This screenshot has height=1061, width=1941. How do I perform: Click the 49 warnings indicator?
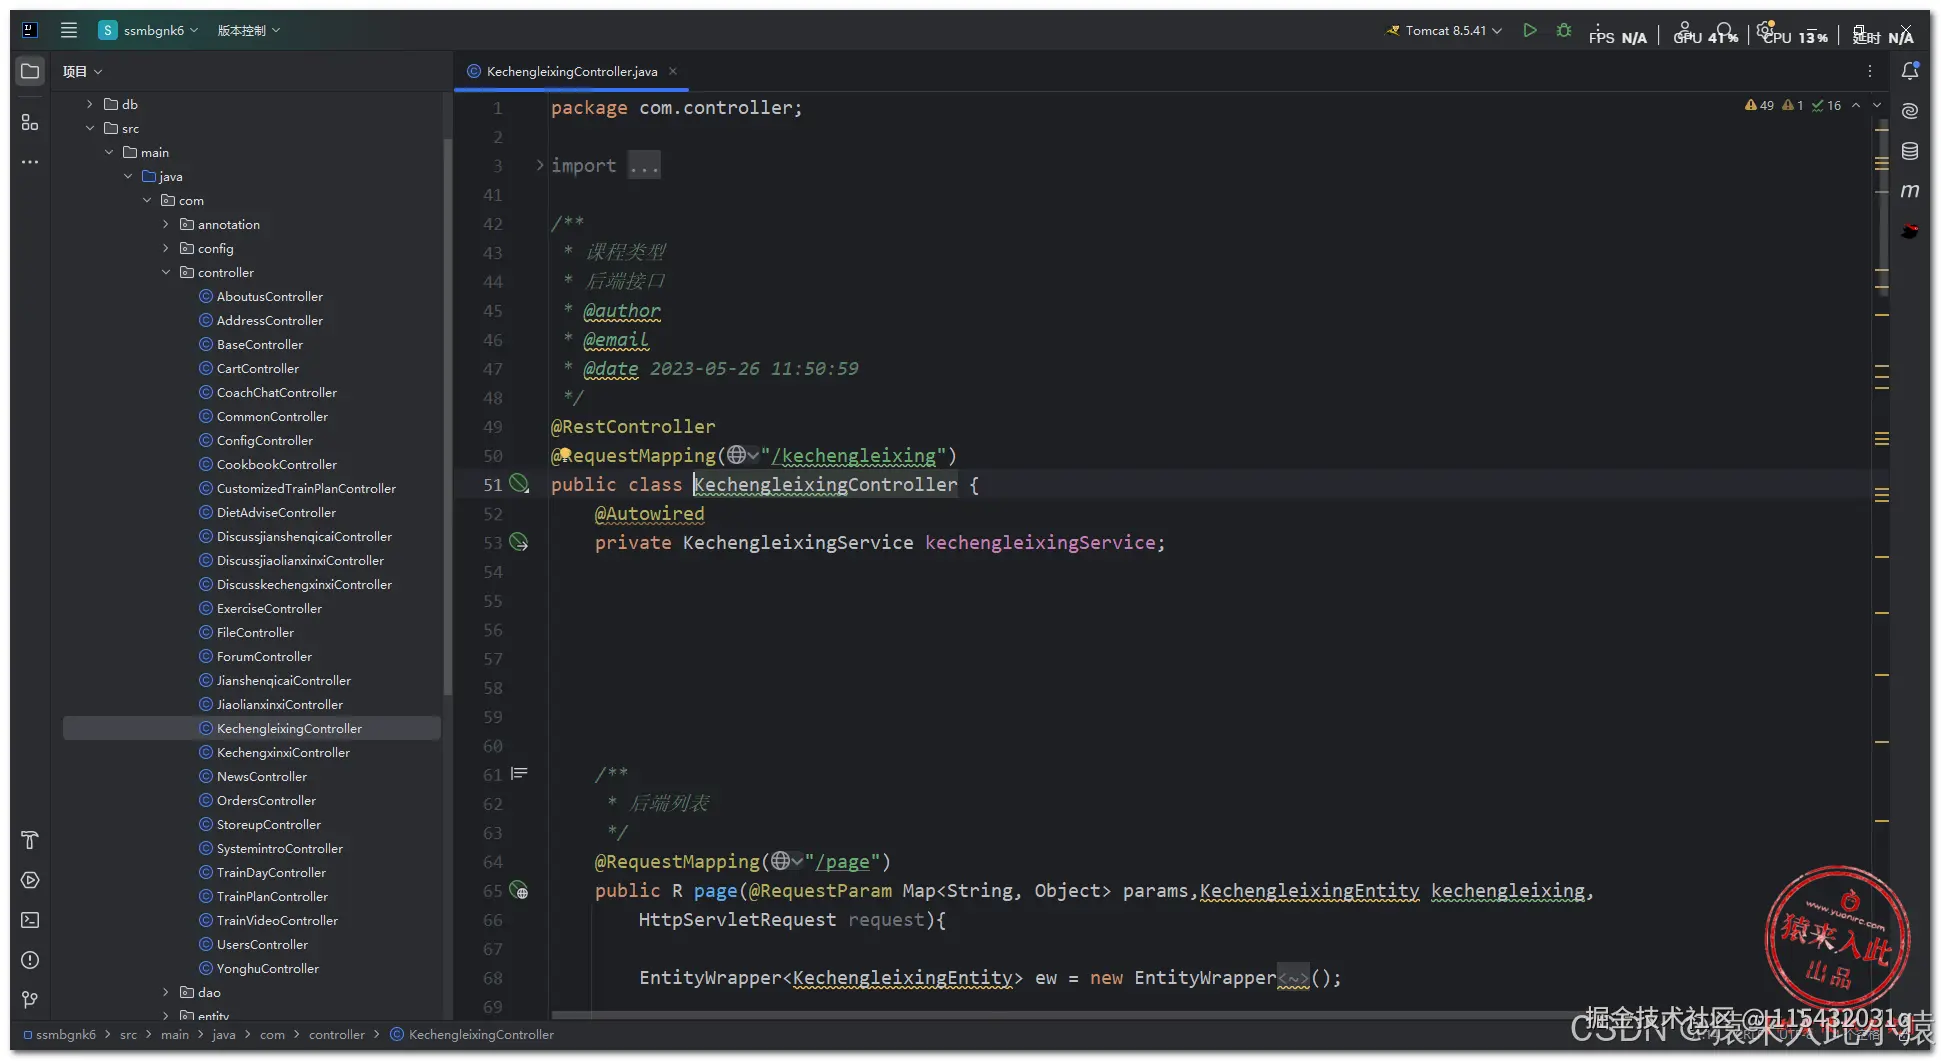click(1759, 105)
